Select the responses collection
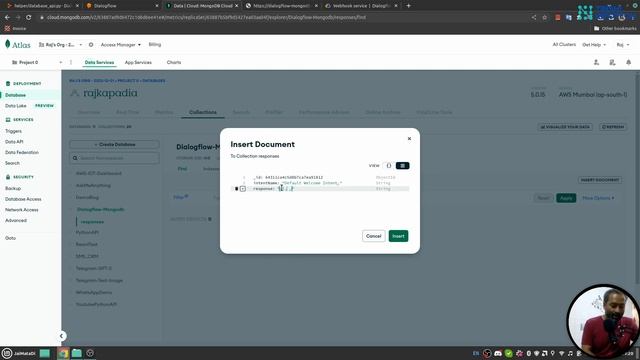640x360 pixels. [x=92, y=222]
